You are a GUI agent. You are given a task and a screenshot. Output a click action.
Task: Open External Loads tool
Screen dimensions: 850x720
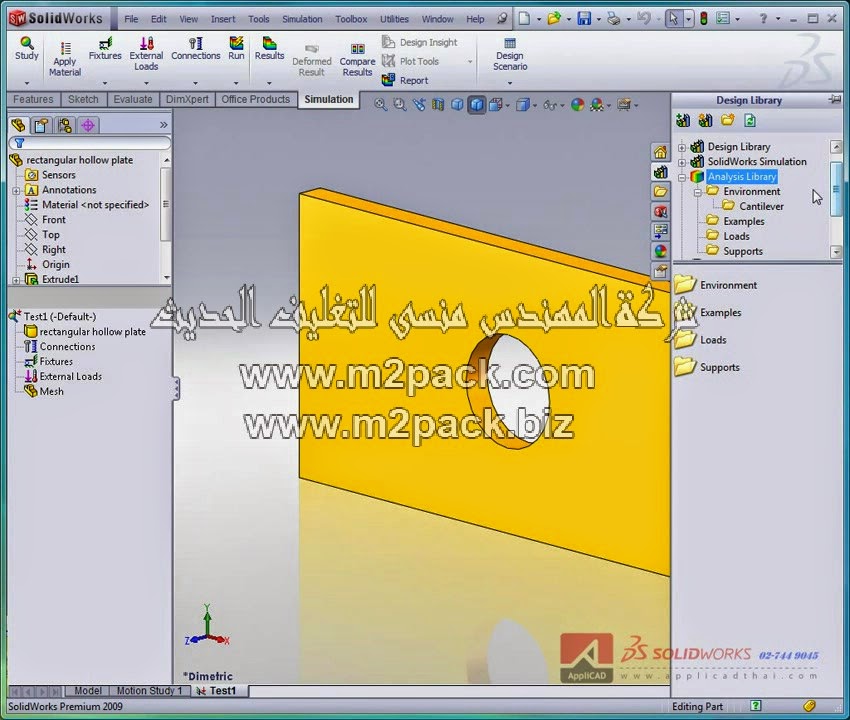(x=146, y=54)
